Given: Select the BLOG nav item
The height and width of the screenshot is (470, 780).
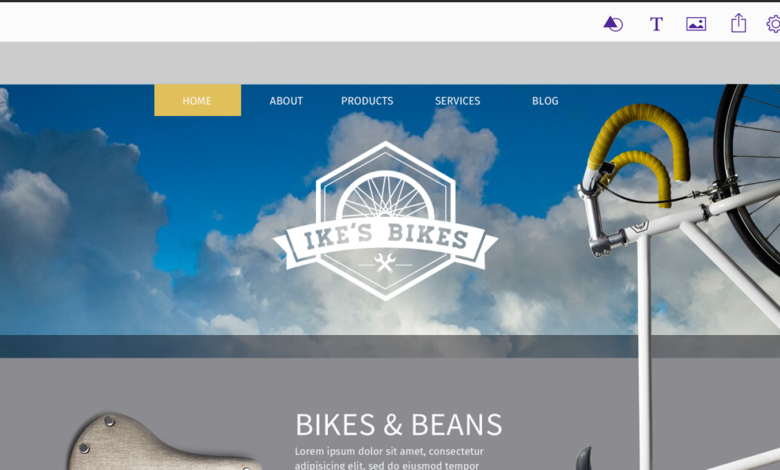Looking at the screenshot, I should coord(545,101).
